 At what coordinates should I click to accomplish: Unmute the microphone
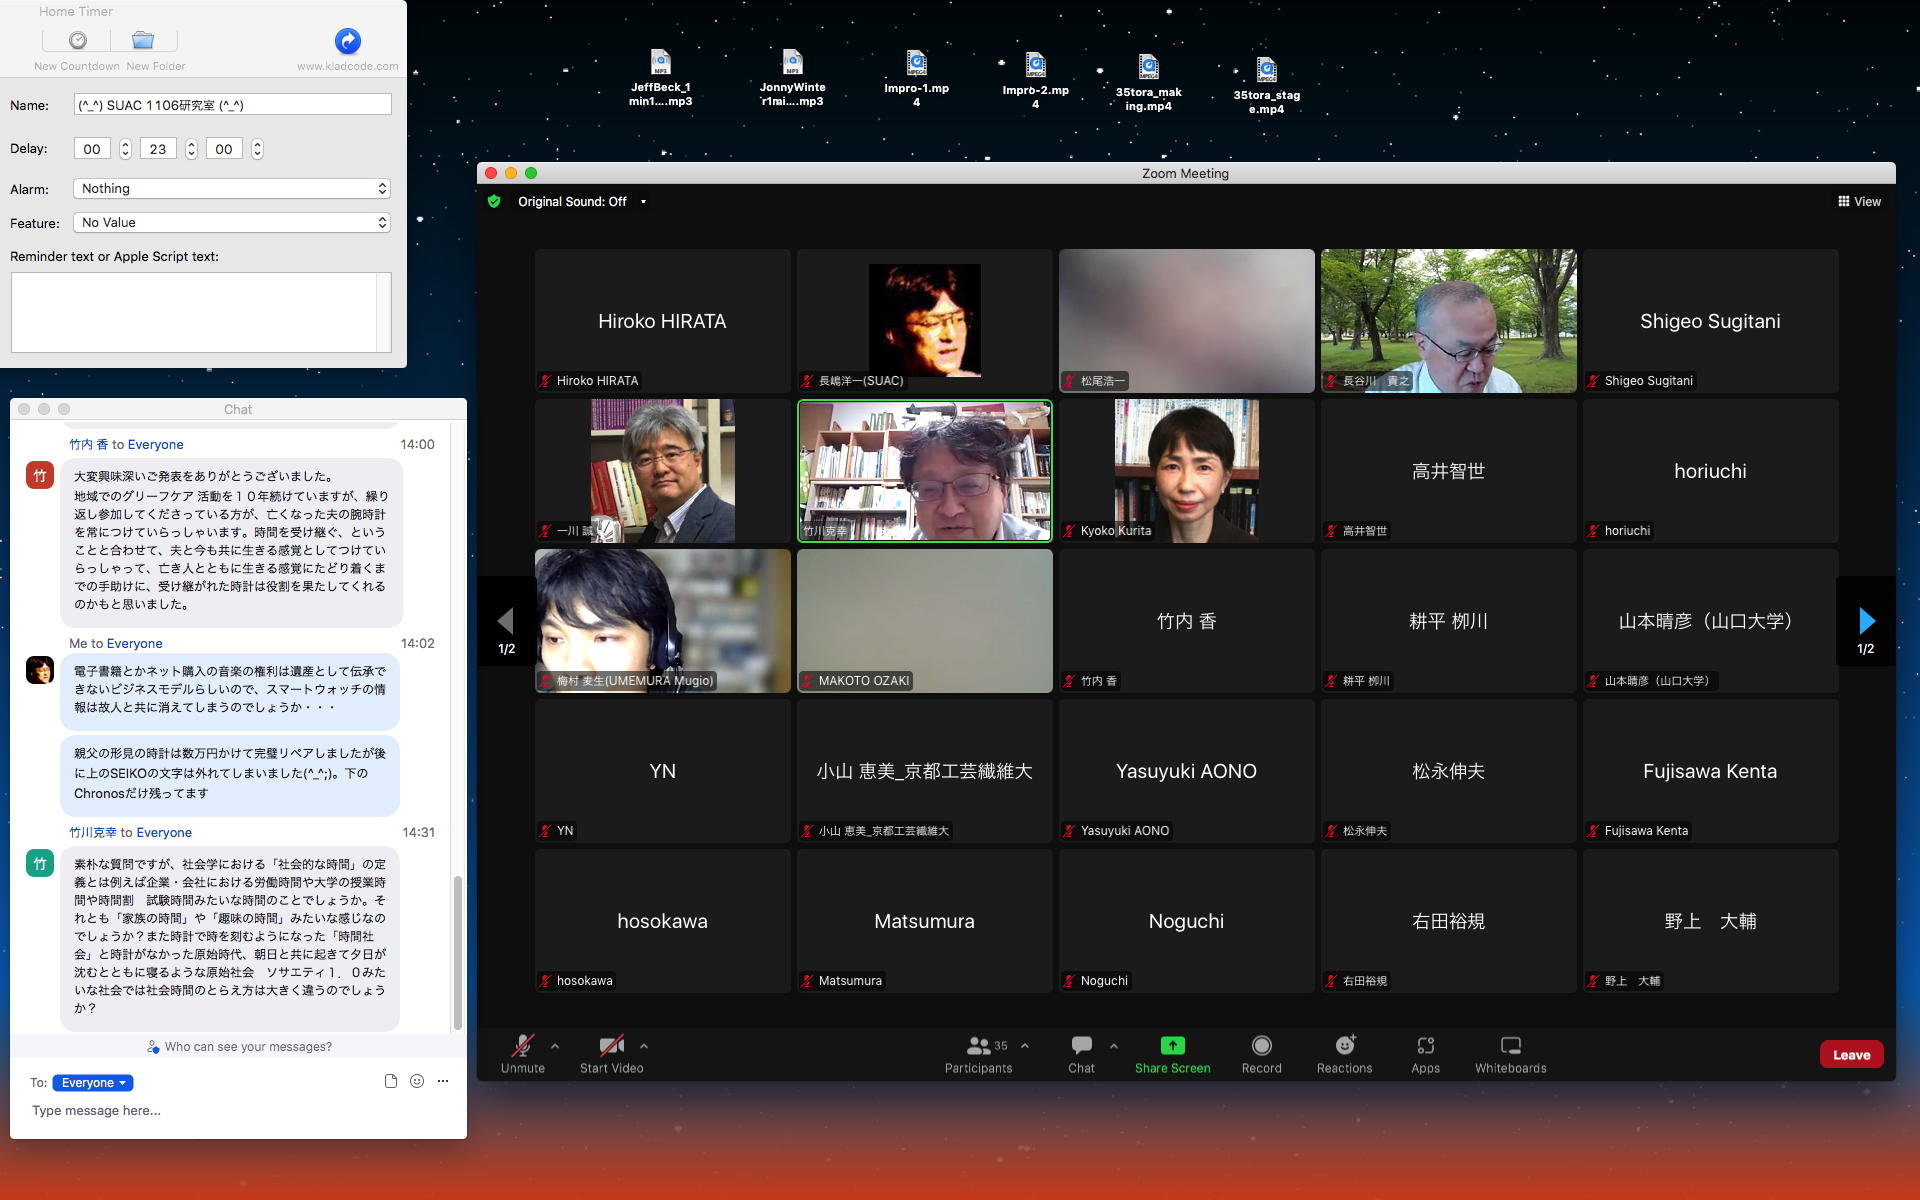[522, 1045]
